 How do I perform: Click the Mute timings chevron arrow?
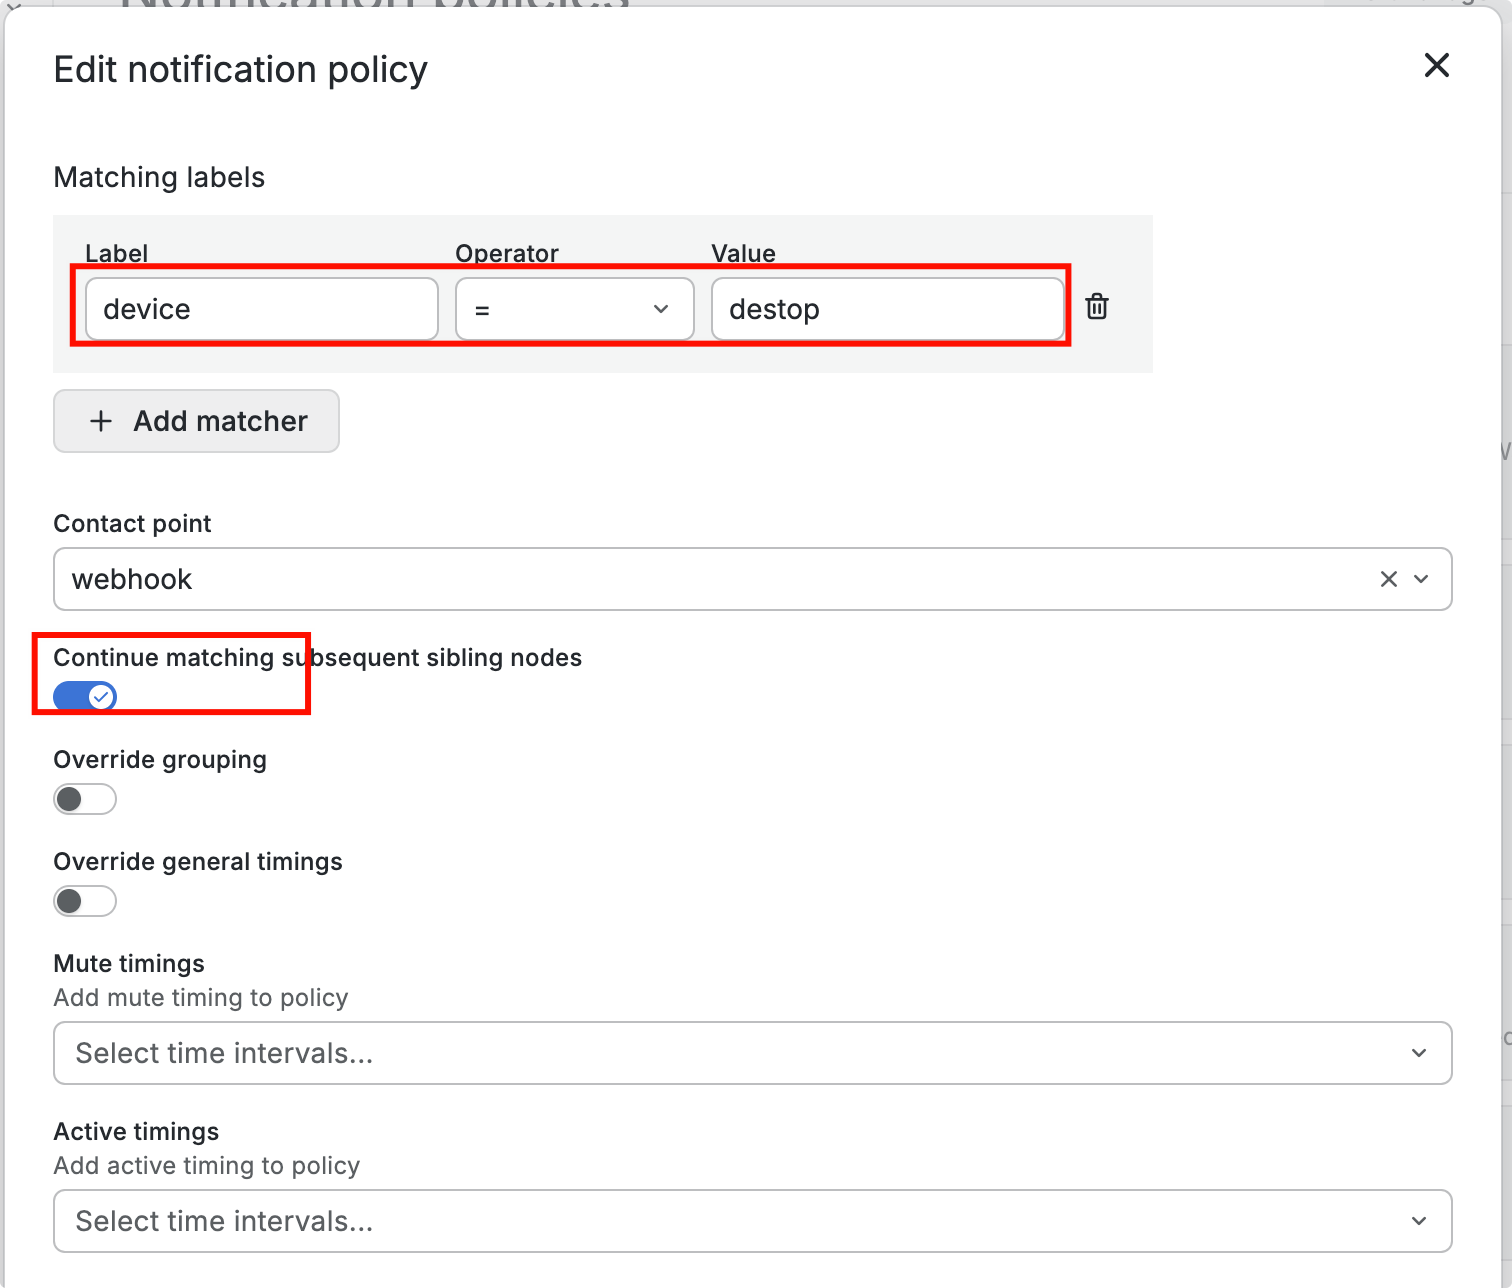pyautogui.click(x=1418, y=1053)
